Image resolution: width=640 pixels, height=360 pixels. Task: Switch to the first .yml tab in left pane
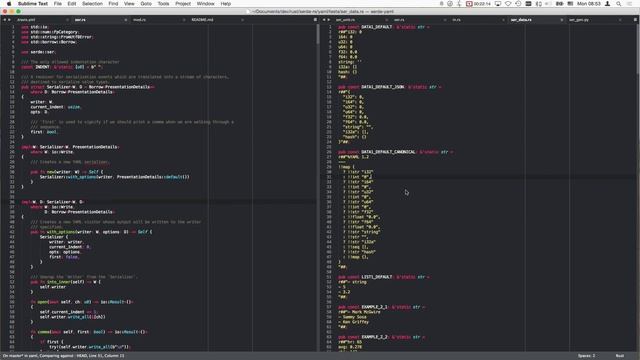(x=26, y=20)
